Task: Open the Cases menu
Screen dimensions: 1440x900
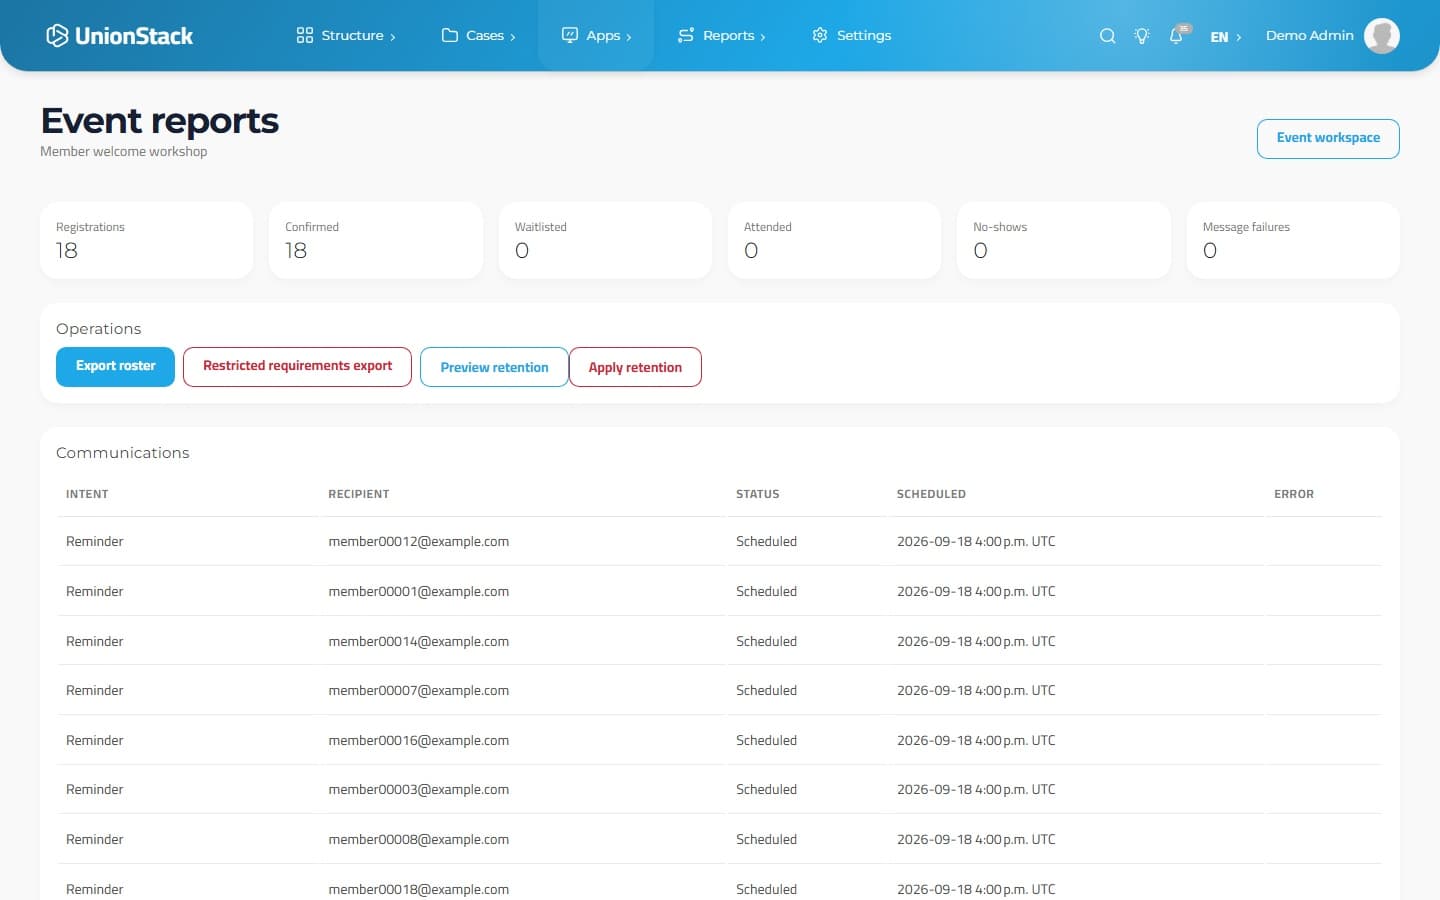Action: coord(478,35)
